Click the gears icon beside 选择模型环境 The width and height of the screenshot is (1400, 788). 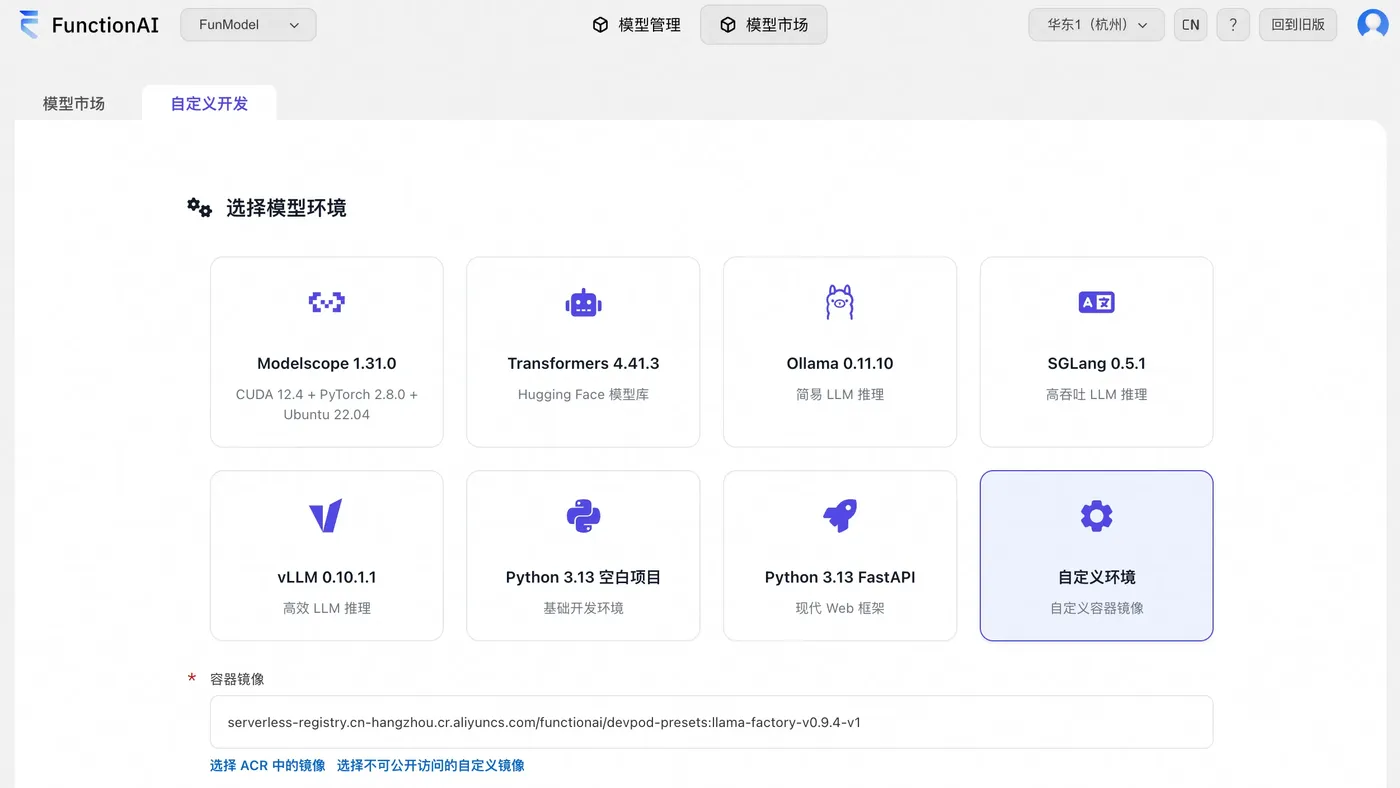(x=200, y=207)
